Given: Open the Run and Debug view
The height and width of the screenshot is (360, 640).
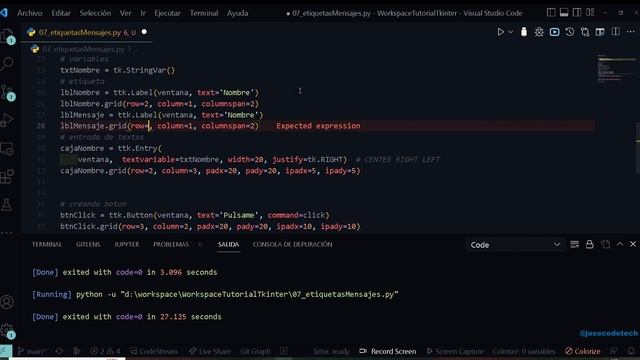Looking at the screenshot, I should tap(7, 120).
